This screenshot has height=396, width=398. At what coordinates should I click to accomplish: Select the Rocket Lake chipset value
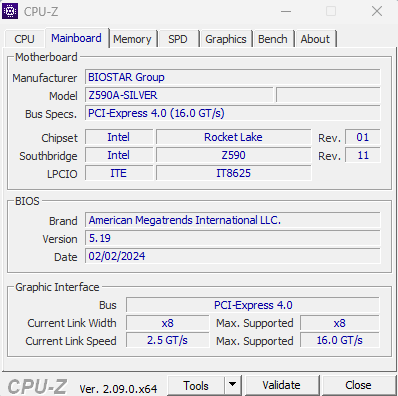tap(233, 137)
